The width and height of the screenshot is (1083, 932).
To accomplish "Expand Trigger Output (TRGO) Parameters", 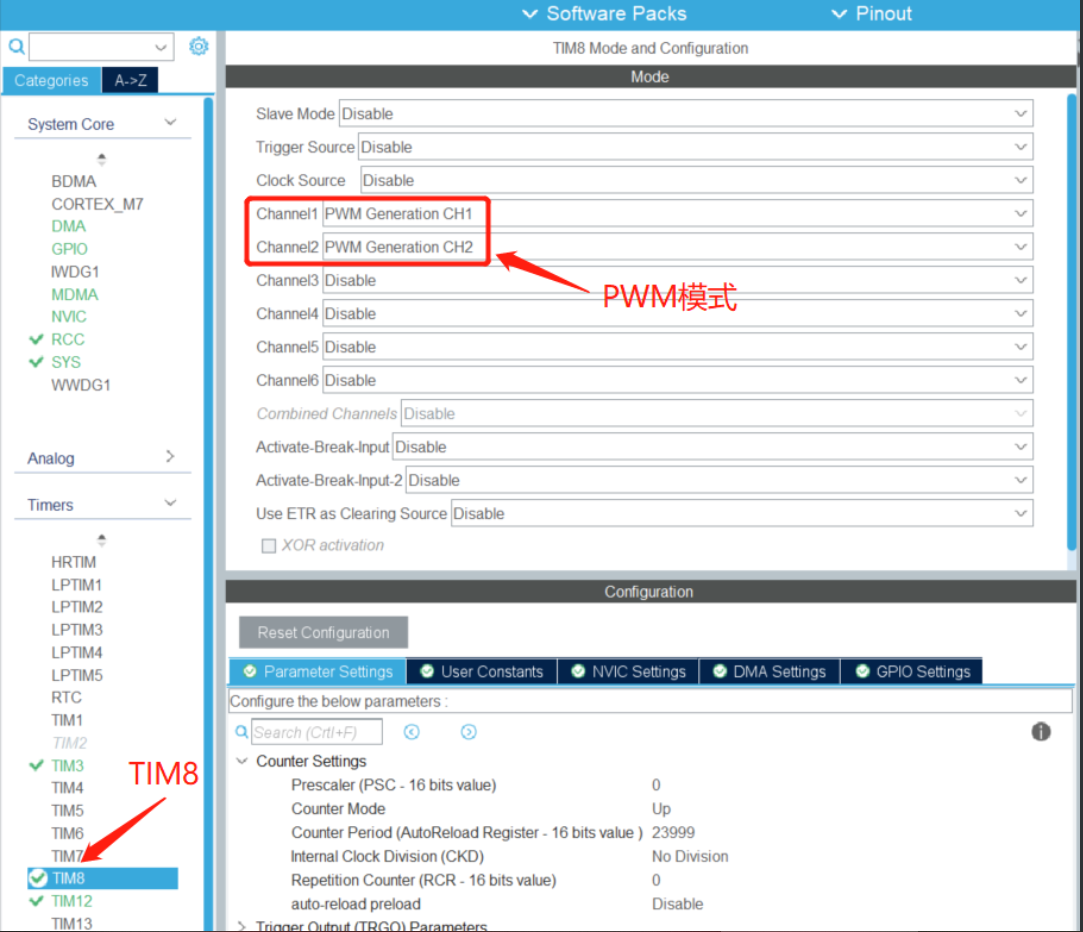I will click(240, 926).
